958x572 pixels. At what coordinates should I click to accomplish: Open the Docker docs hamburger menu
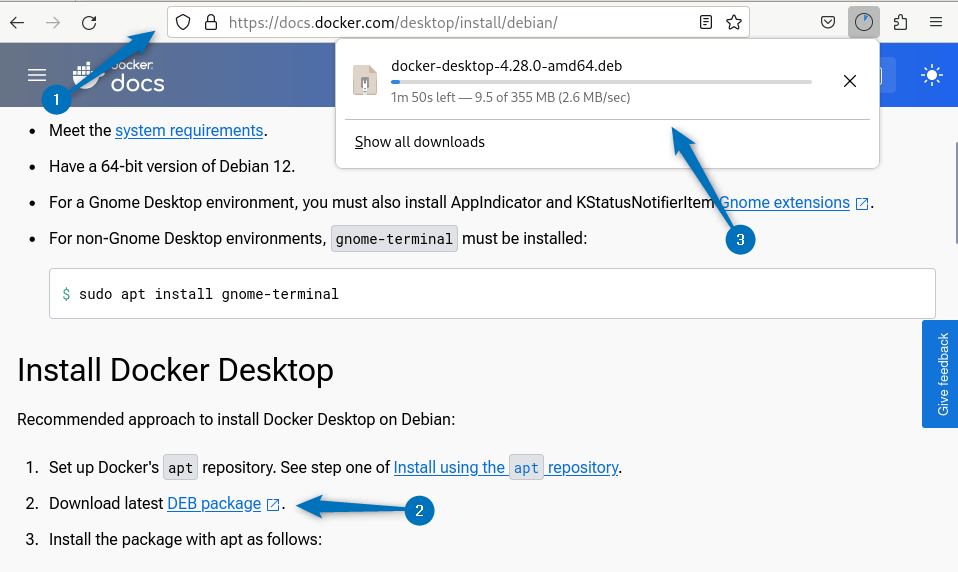[37, 75]
